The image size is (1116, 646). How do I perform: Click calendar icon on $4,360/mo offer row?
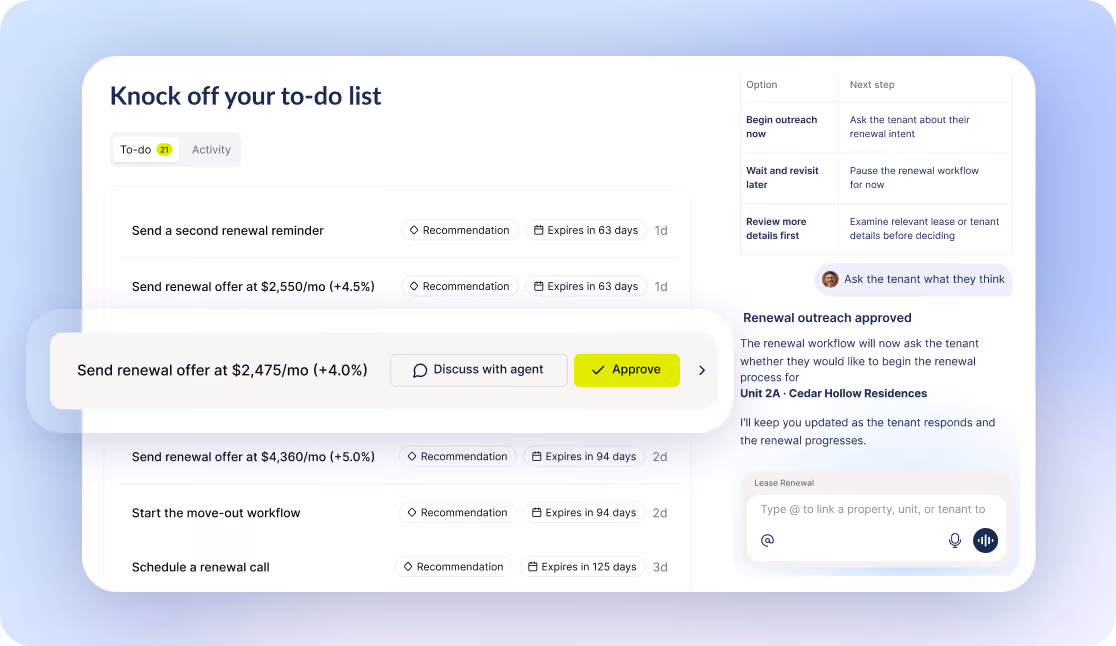pos(537,456)
